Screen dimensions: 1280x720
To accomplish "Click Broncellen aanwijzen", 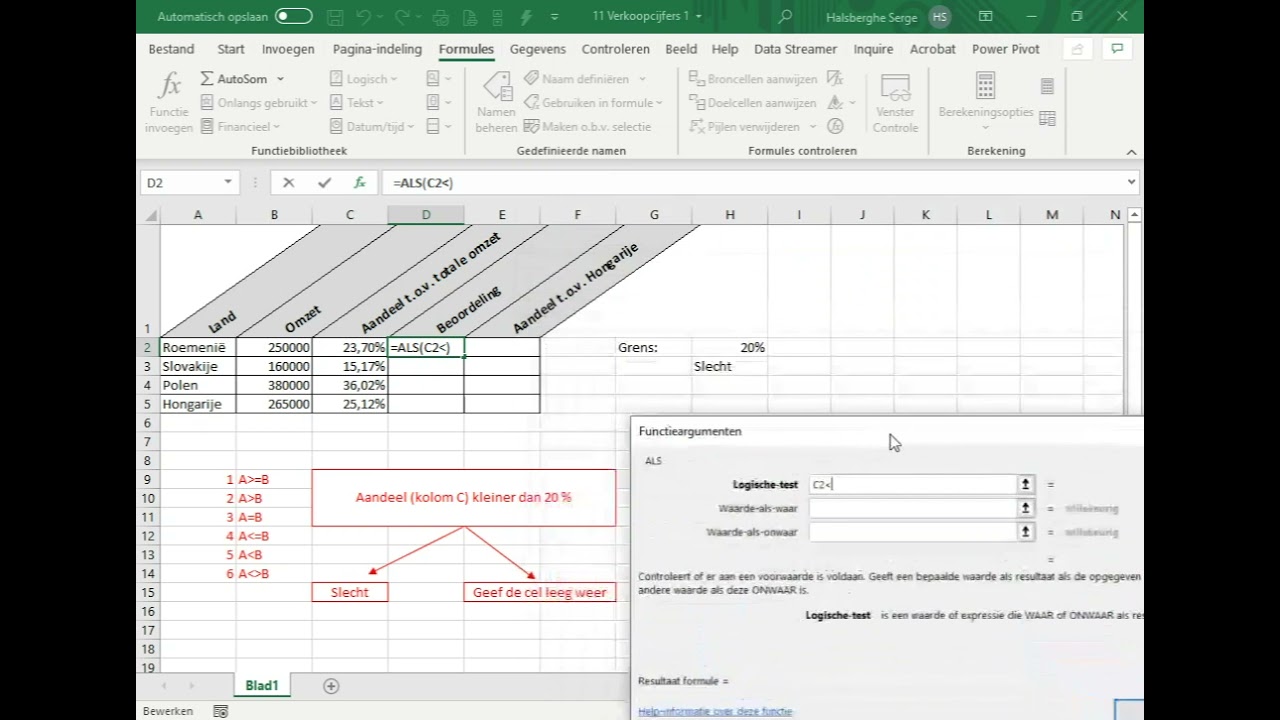I will pos(752,79).
